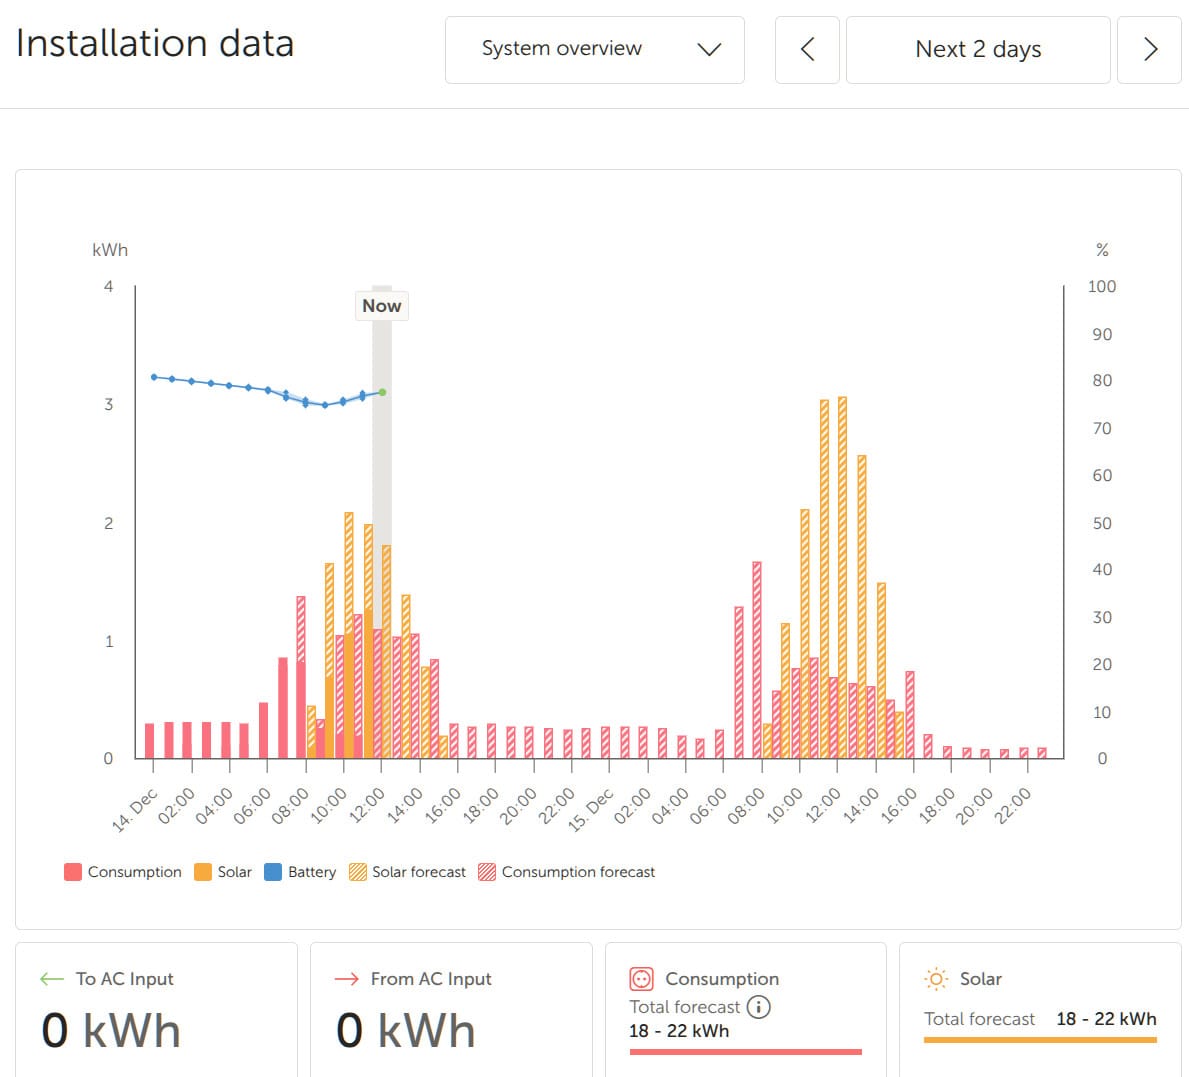Open the Total forecast info tooltip icon
The width and height of the screenshot is (1189, 1077).
[x=758, y=1008]
